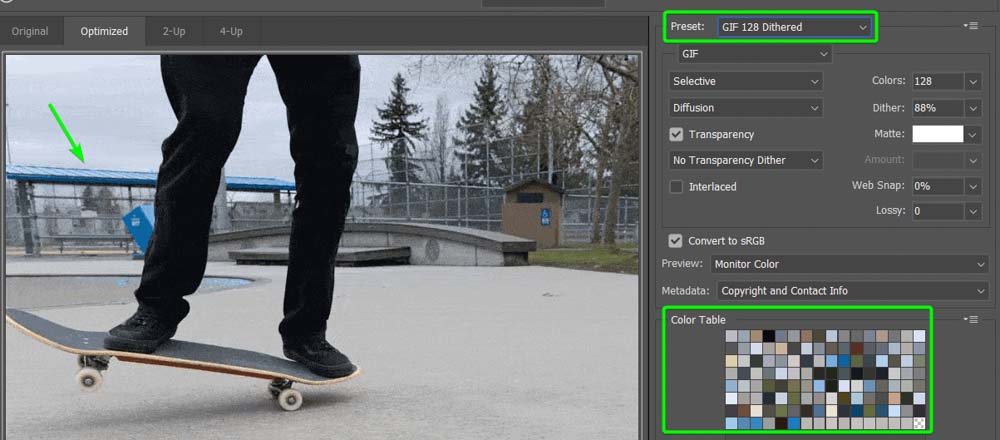Open the No Transparency Dither dropdown

click(746, 160)
